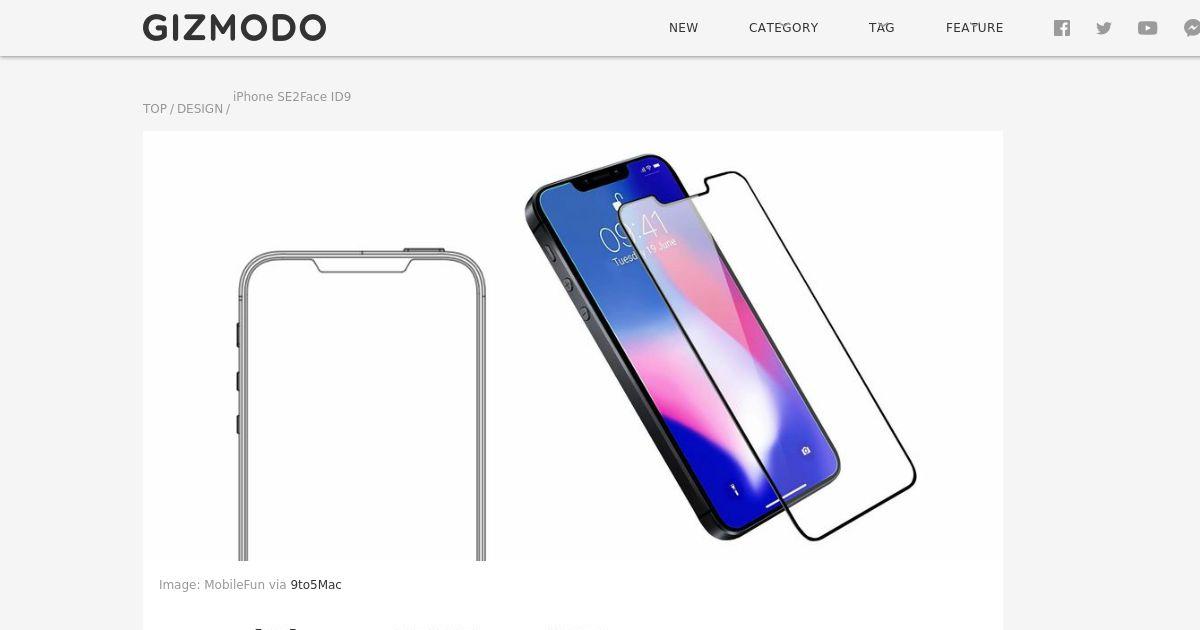Image resolution: width=1200 pixels, height=630 pixels.
Task: Click camera icon on rendered iPhone lock screen
Action: pos(806,451)
